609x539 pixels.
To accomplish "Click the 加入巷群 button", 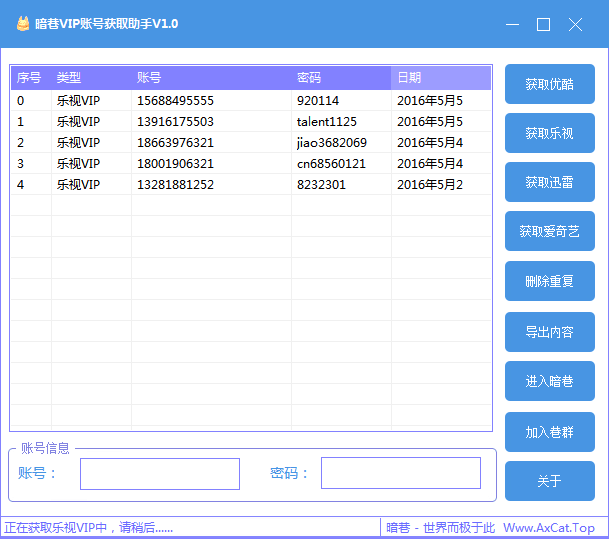I will [549, 432].
